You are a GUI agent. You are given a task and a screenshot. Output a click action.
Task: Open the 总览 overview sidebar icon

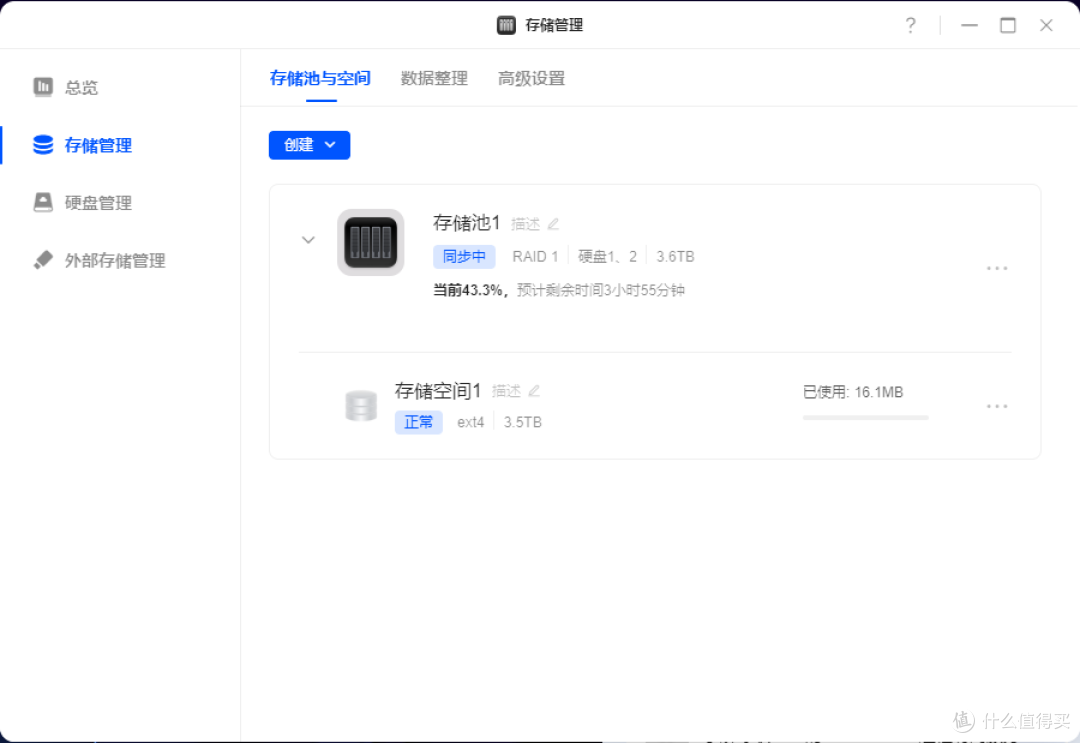(x=43, y=87)
